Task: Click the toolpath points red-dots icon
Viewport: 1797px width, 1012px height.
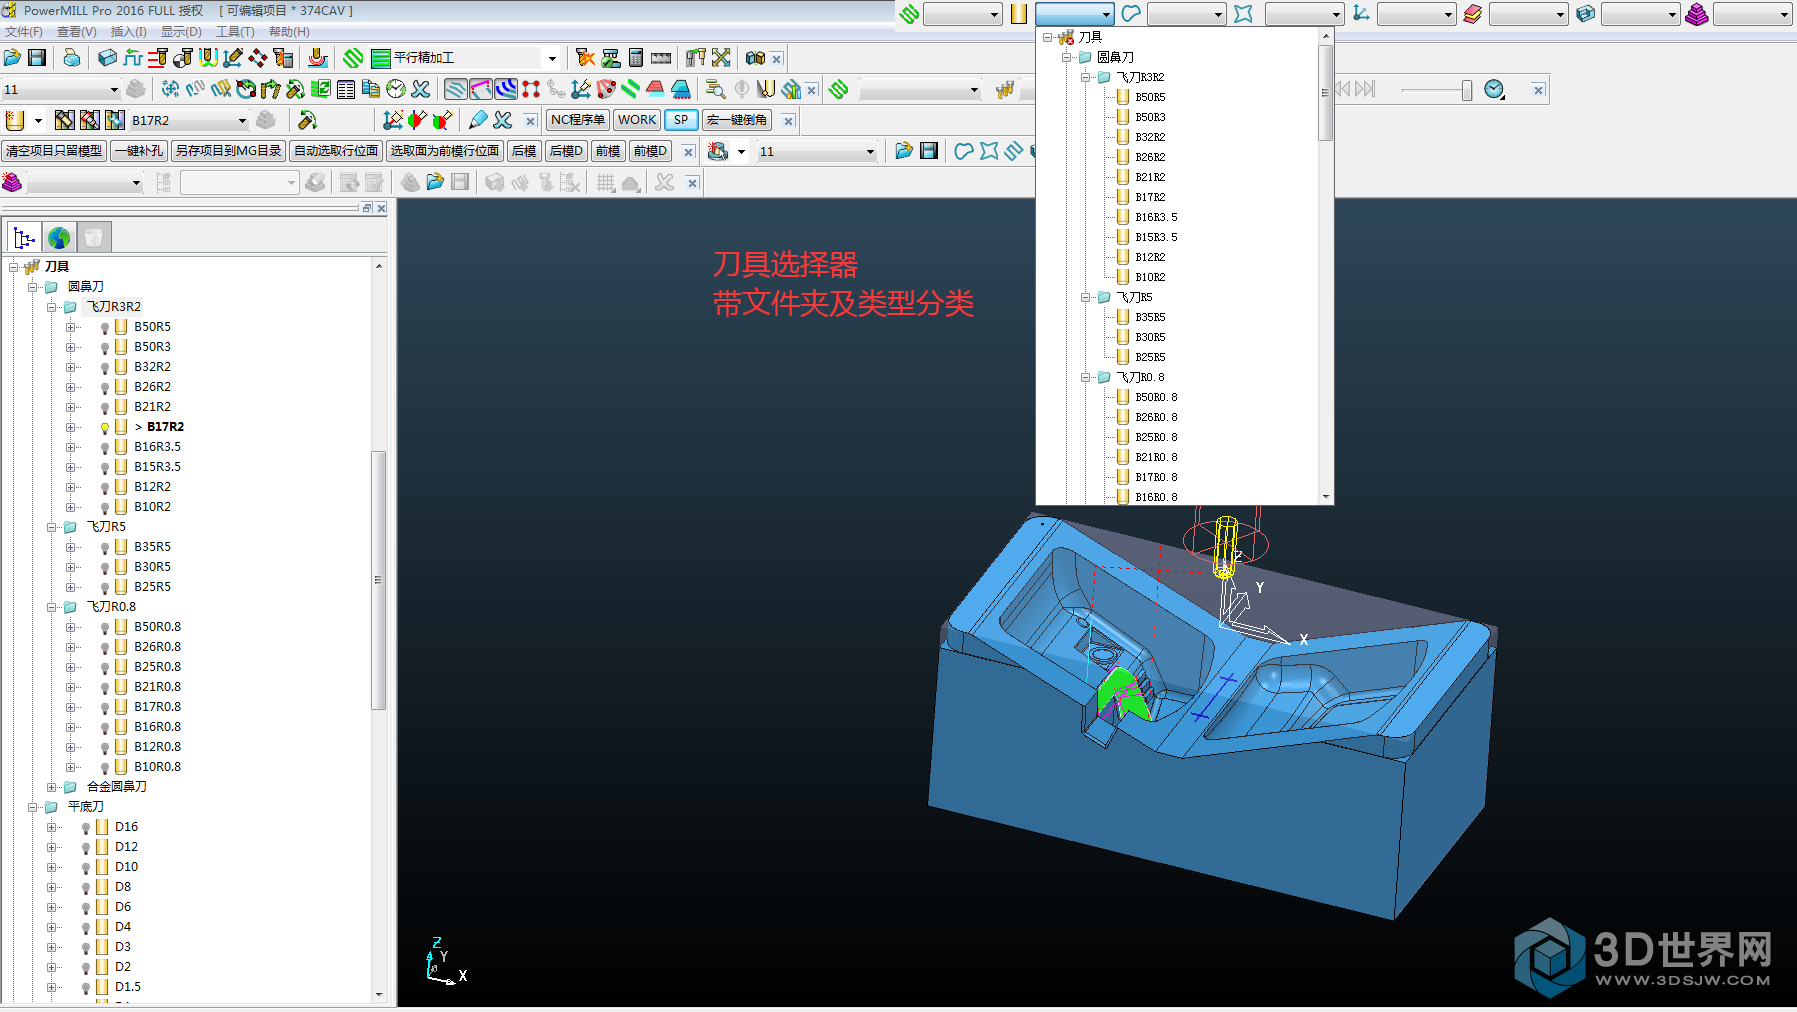Action: point(531,89)
